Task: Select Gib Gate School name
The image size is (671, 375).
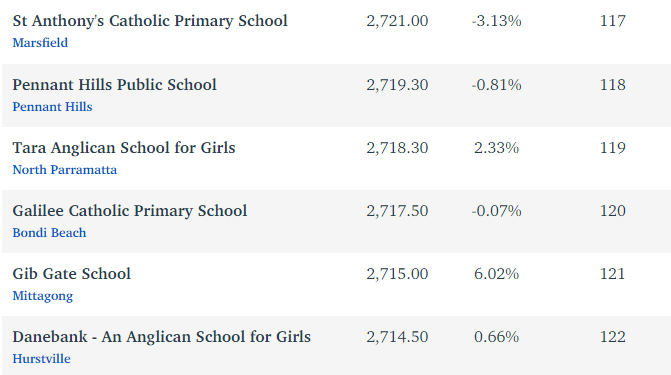Action: pos(71,274)
